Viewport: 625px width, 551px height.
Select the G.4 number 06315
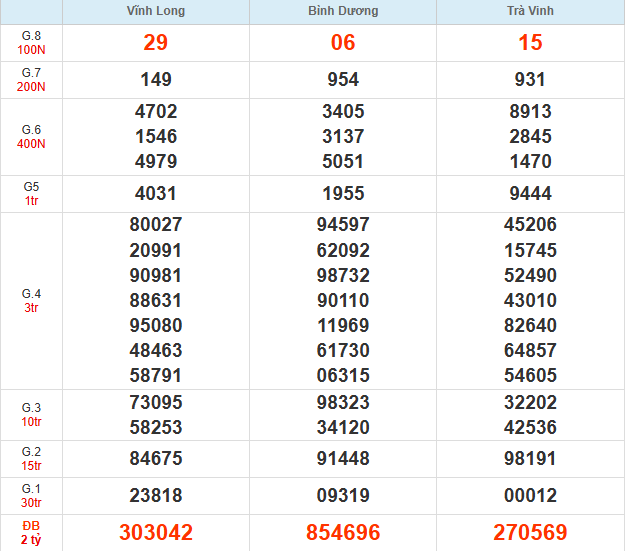(x=343, y=376)
